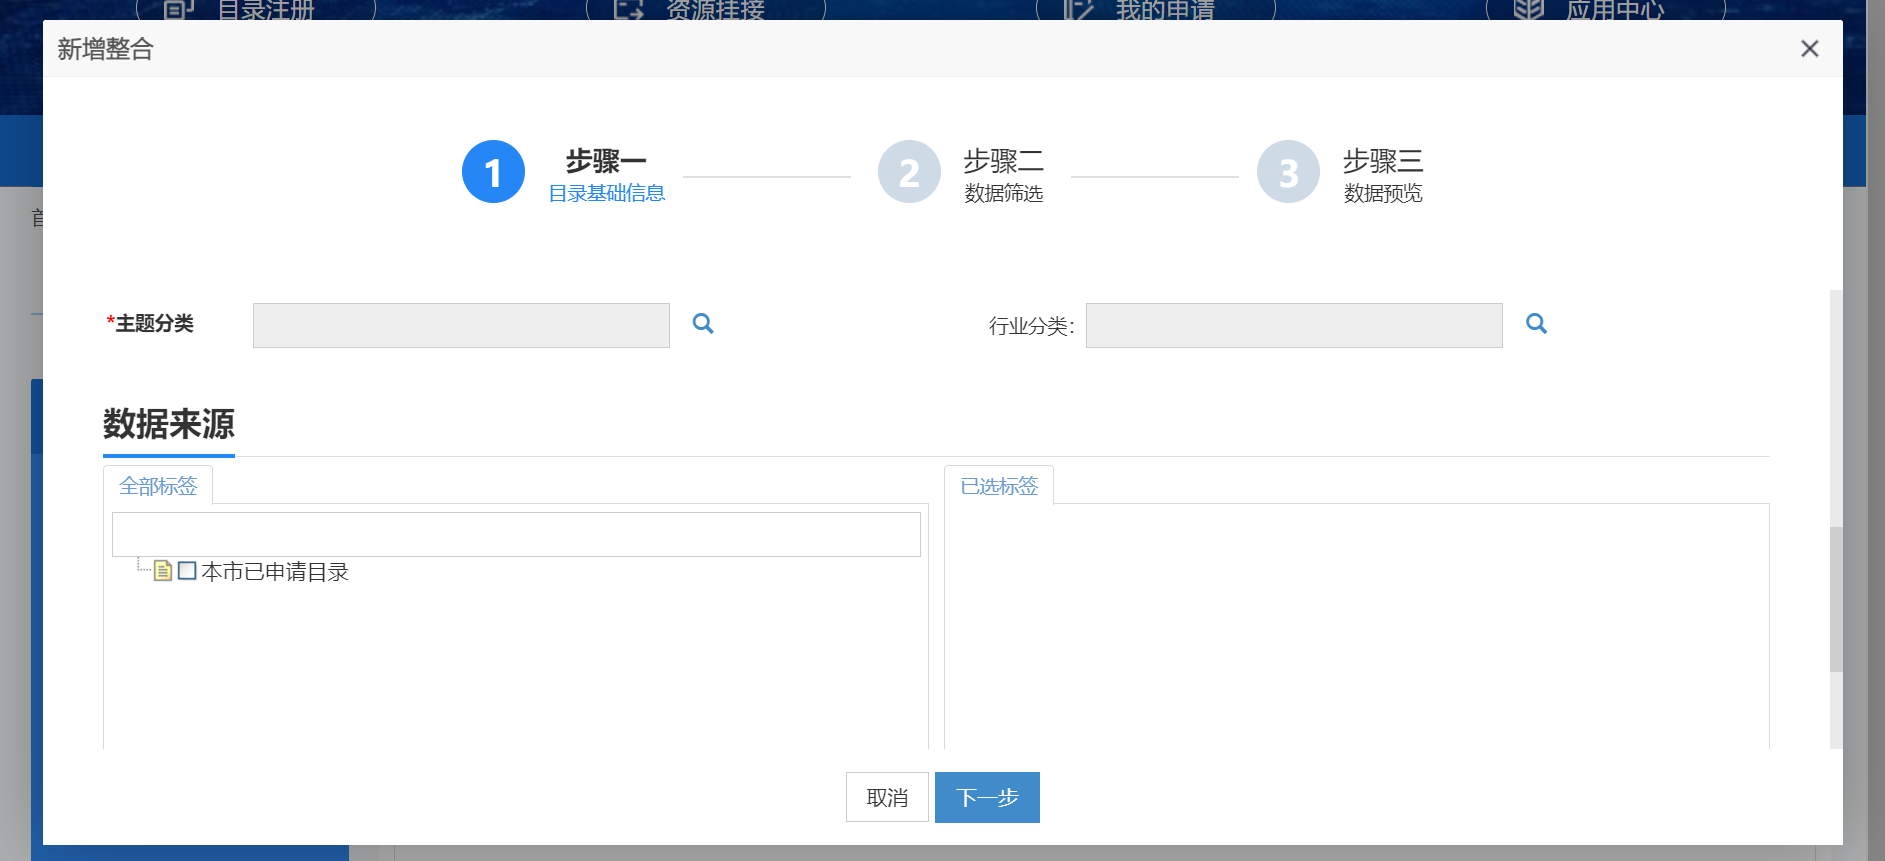Close the 新增整合 dialog

tap(1809, 49)
